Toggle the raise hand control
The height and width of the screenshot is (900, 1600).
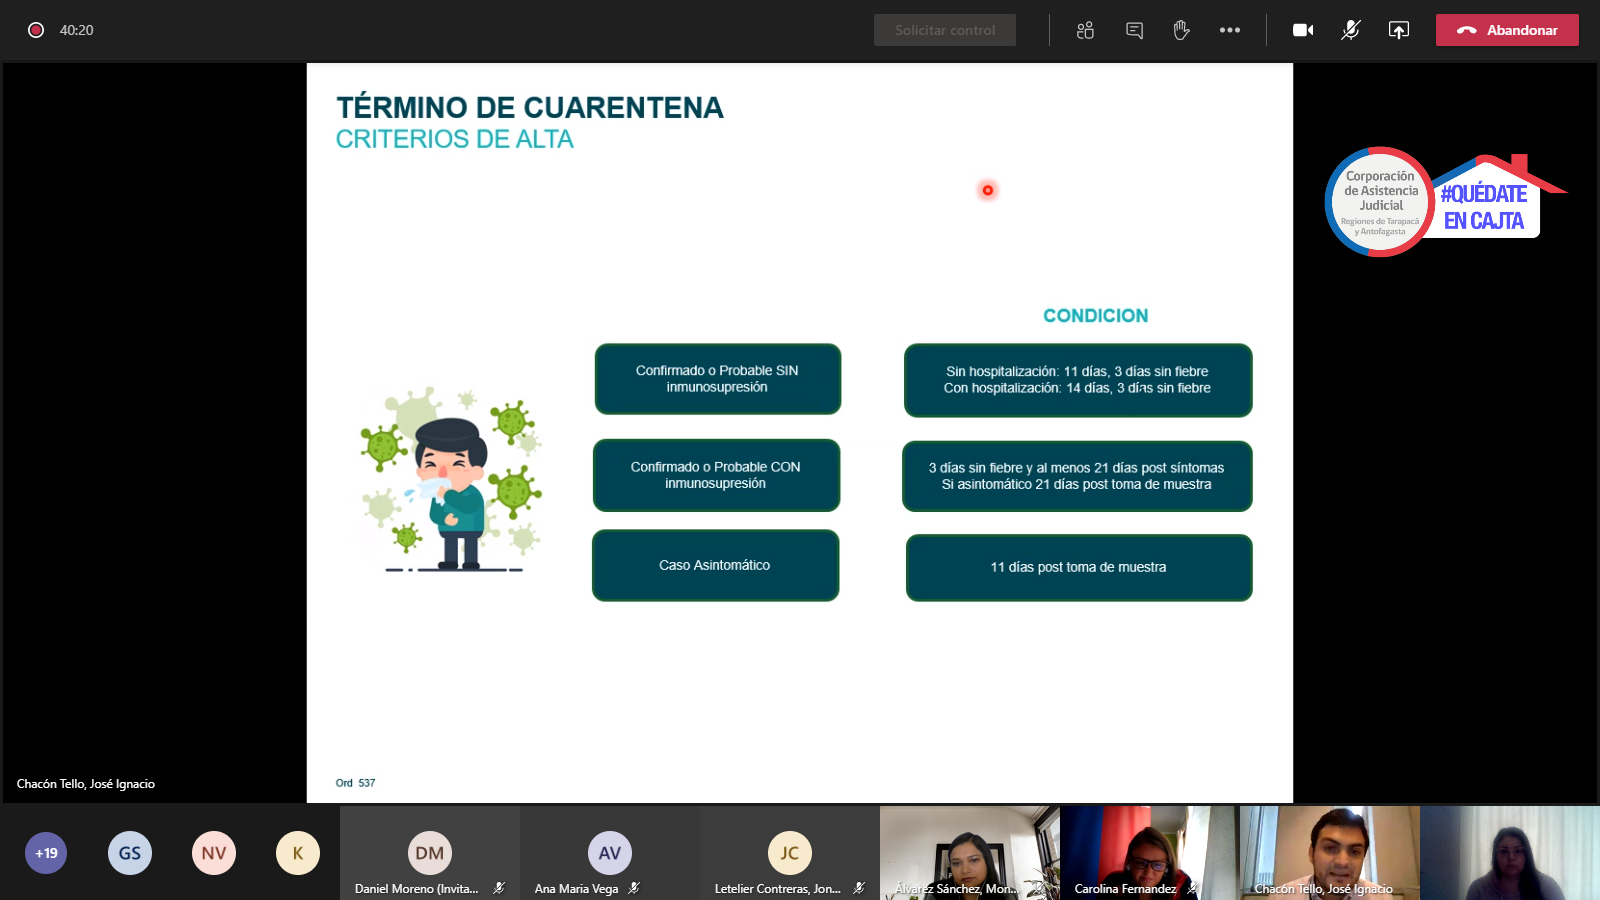1181,30
